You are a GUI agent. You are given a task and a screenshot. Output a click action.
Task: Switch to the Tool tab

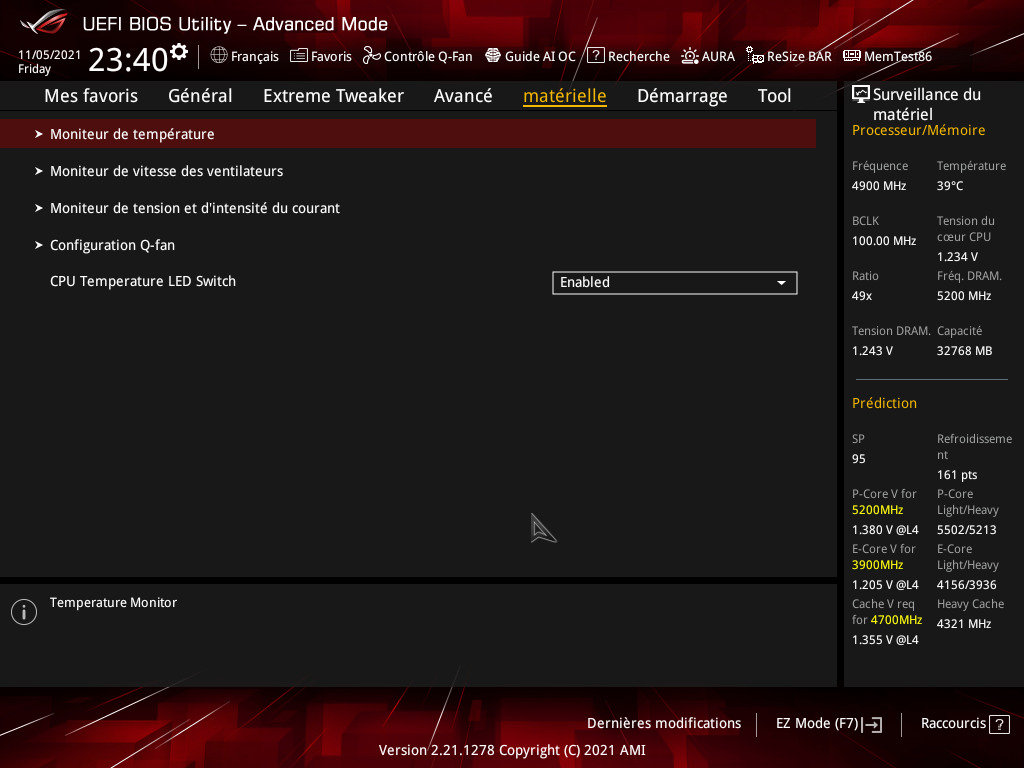[x=775, y=96]
